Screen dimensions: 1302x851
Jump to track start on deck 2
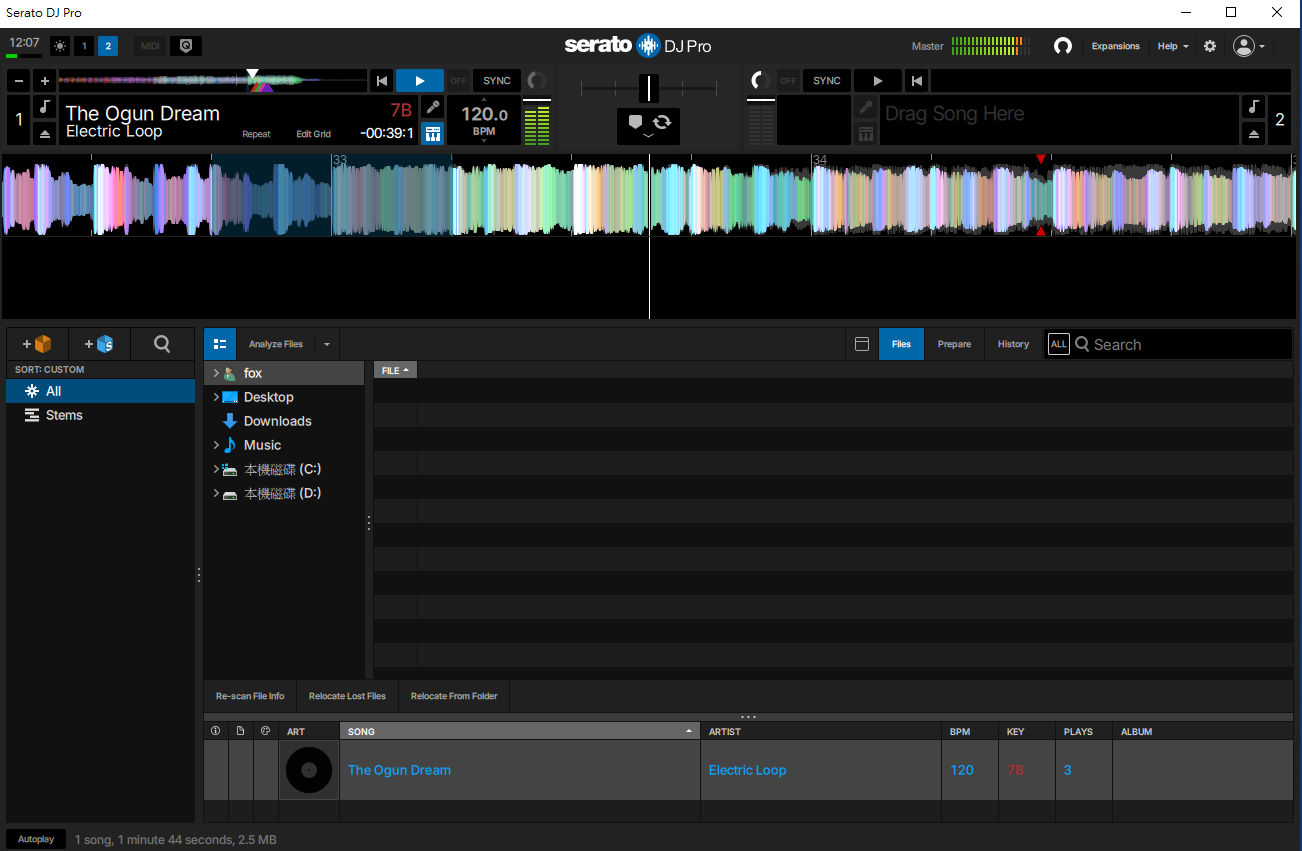[917, 81]
